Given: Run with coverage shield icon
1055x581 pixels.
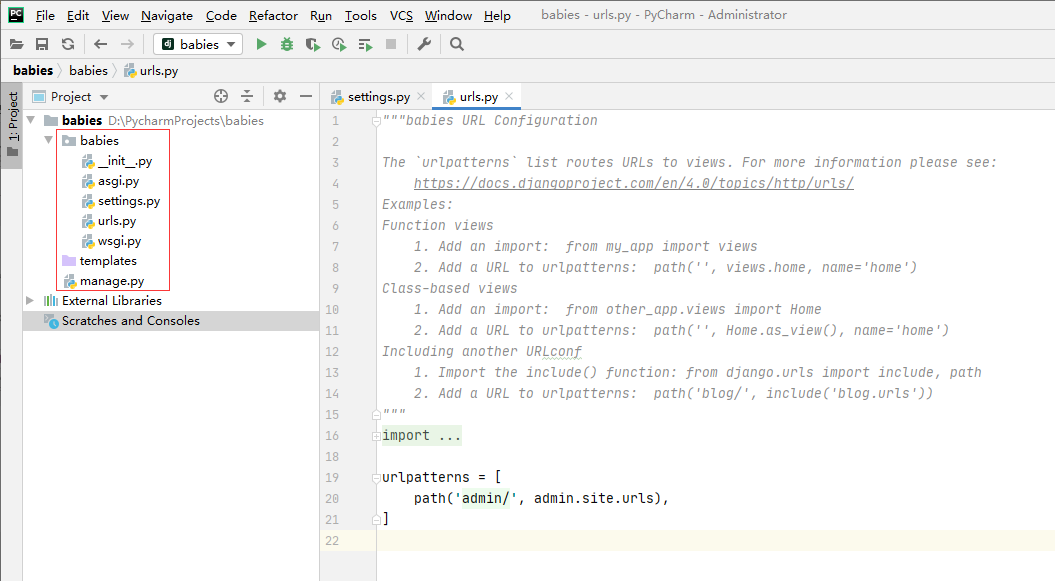Looking at the screenshot, I should (313, 44).
